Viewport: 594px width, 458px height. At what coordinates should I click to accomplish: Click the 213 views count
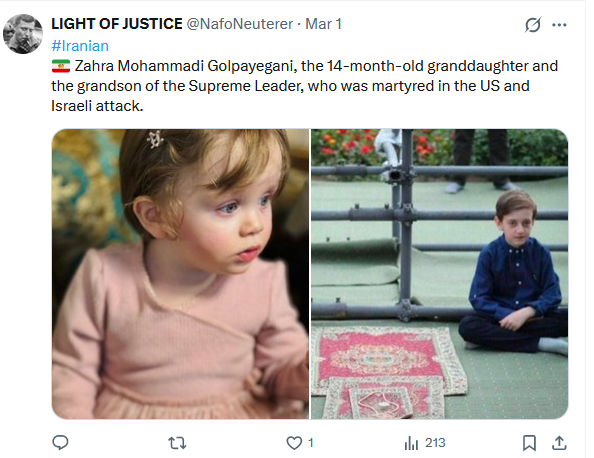pyautogui.click(x=435, y=442)
